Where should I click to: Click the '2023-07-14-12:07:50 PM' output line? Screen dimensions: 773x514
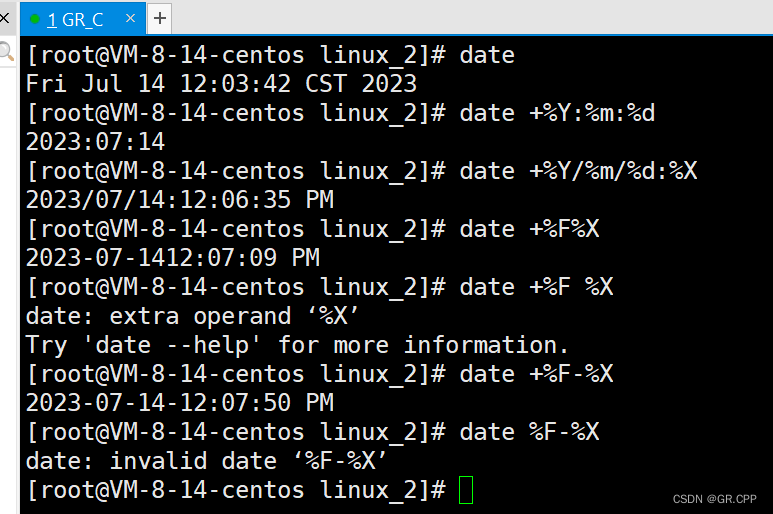pos(180,403)
